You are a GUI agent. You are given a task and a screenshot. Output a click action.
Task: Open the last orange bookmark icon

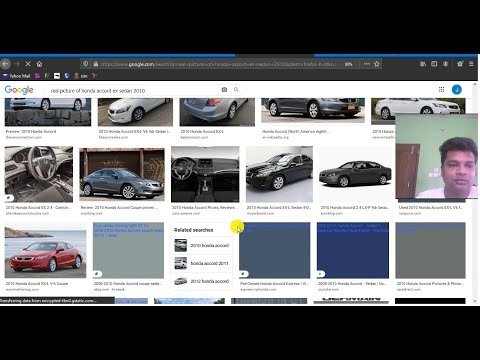tap(94, 76)
